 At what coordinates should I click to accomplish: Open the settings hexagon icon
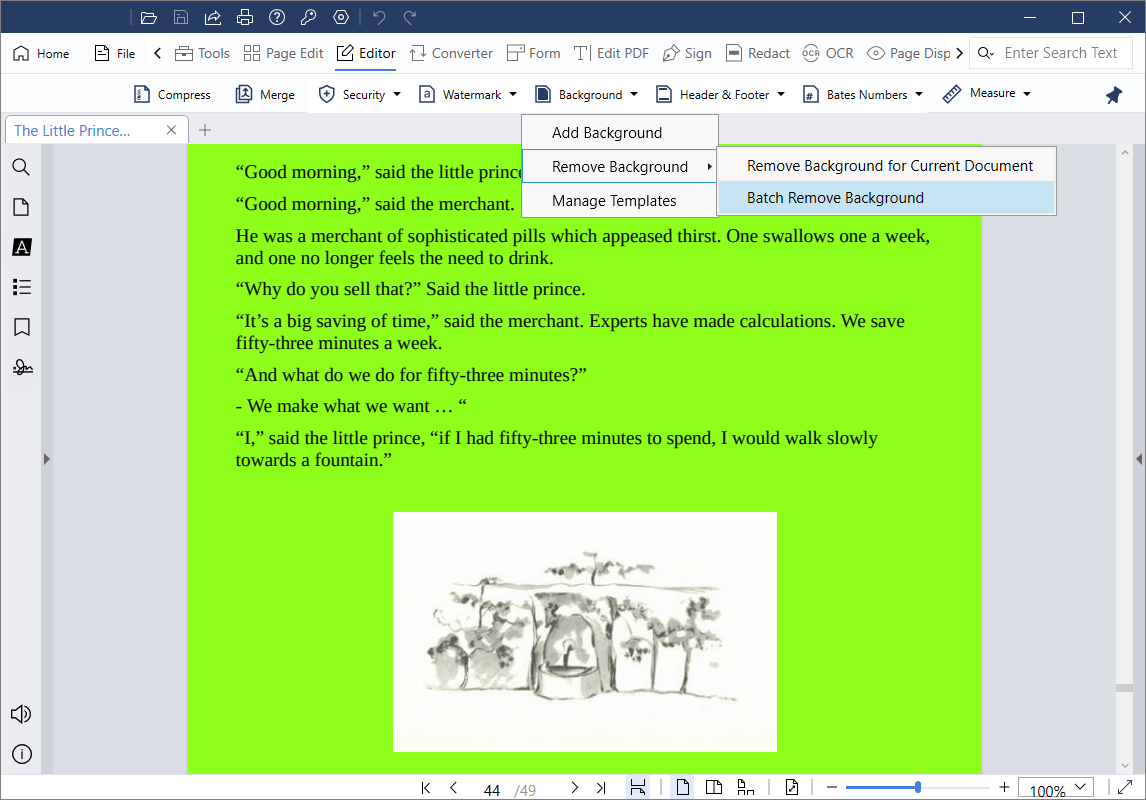(341, 18)
